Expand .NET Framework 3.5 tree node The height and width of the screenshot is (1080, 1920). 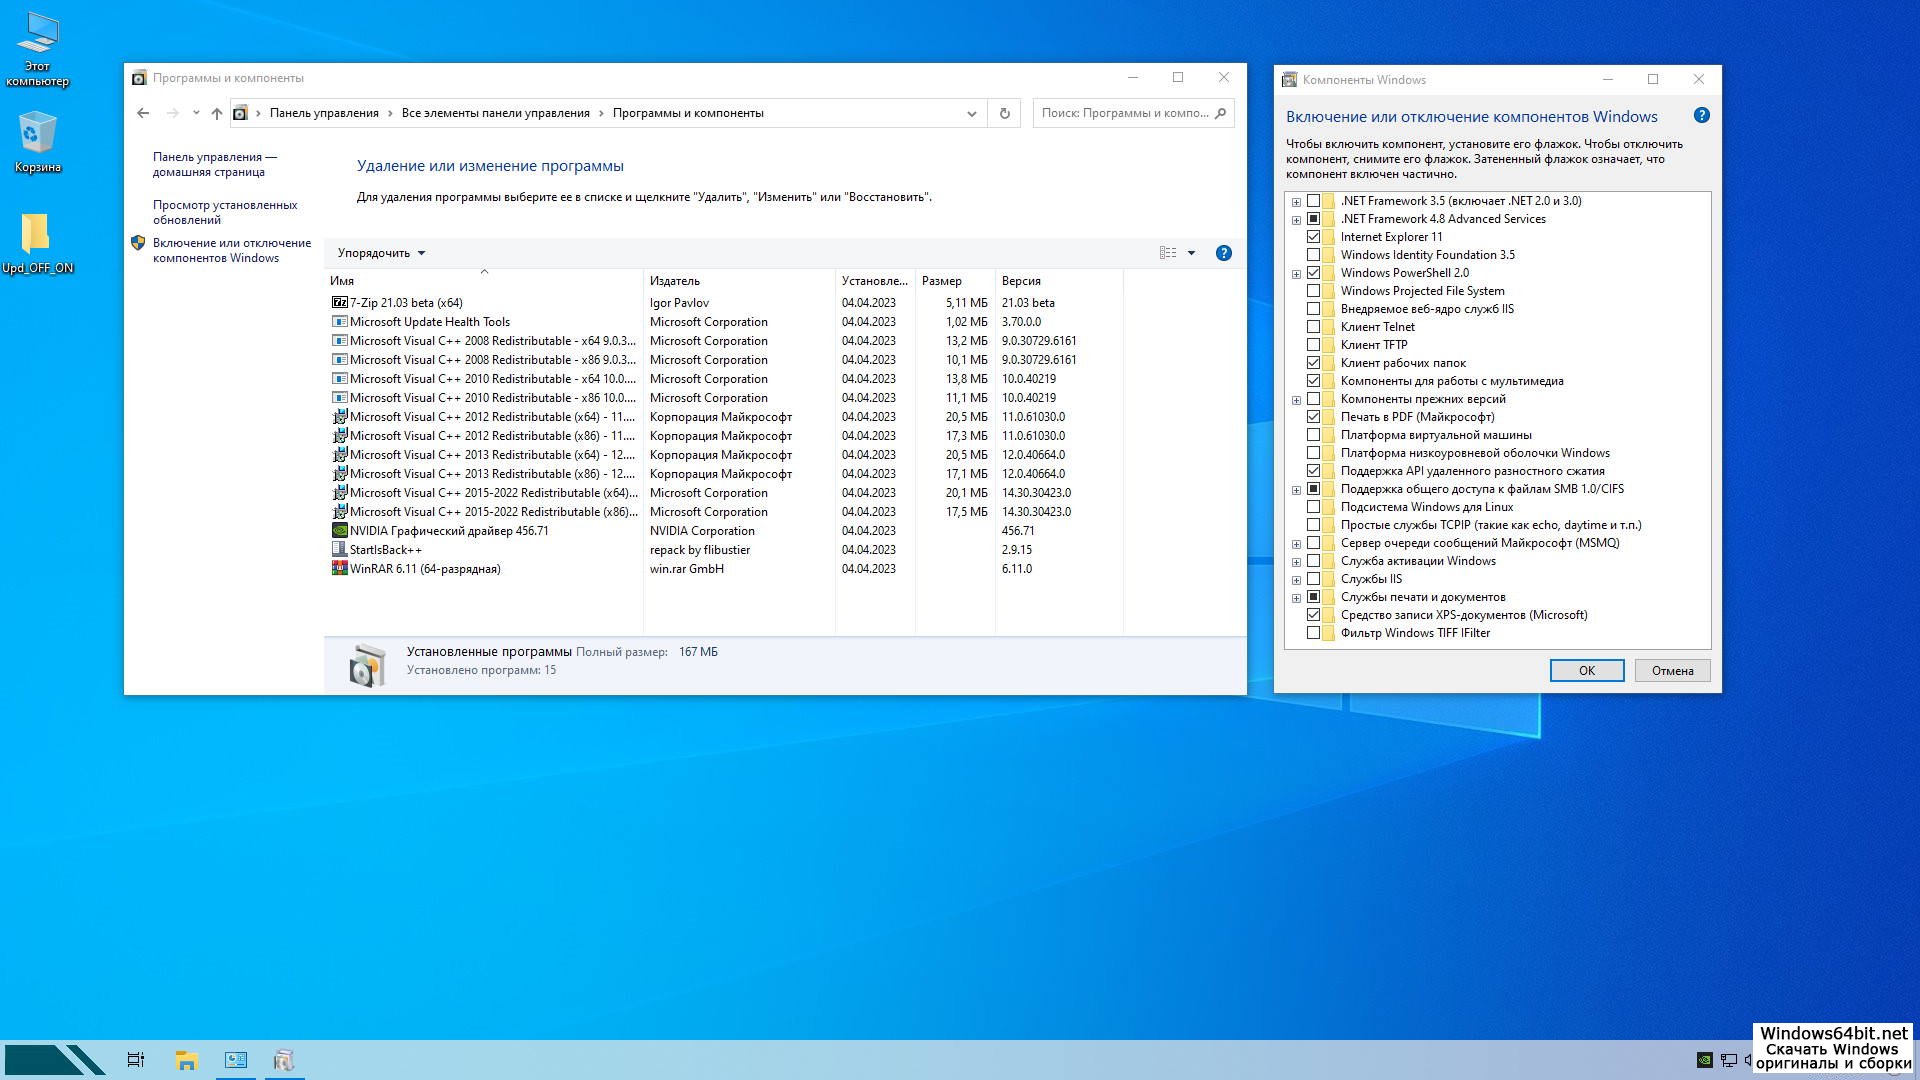(x=1296, y=201)
